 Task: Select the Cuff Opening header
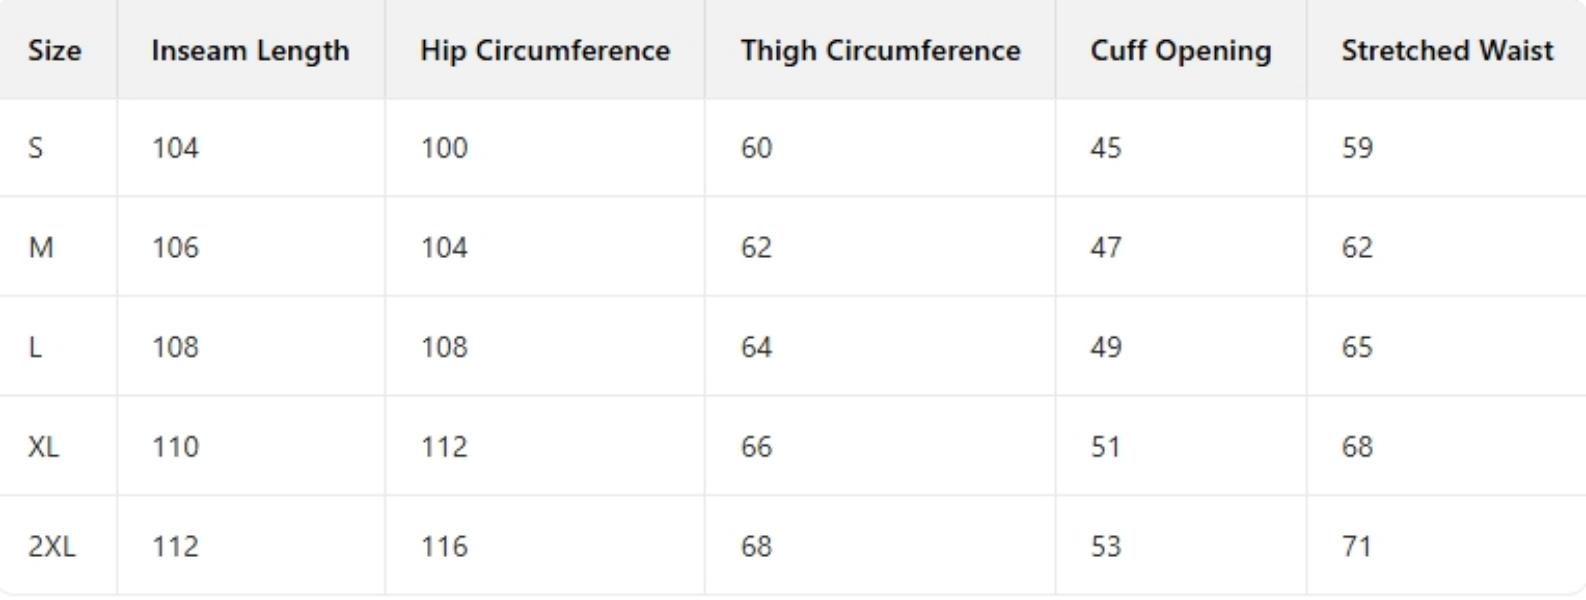pyautogui.click(x=1180, y=51)
